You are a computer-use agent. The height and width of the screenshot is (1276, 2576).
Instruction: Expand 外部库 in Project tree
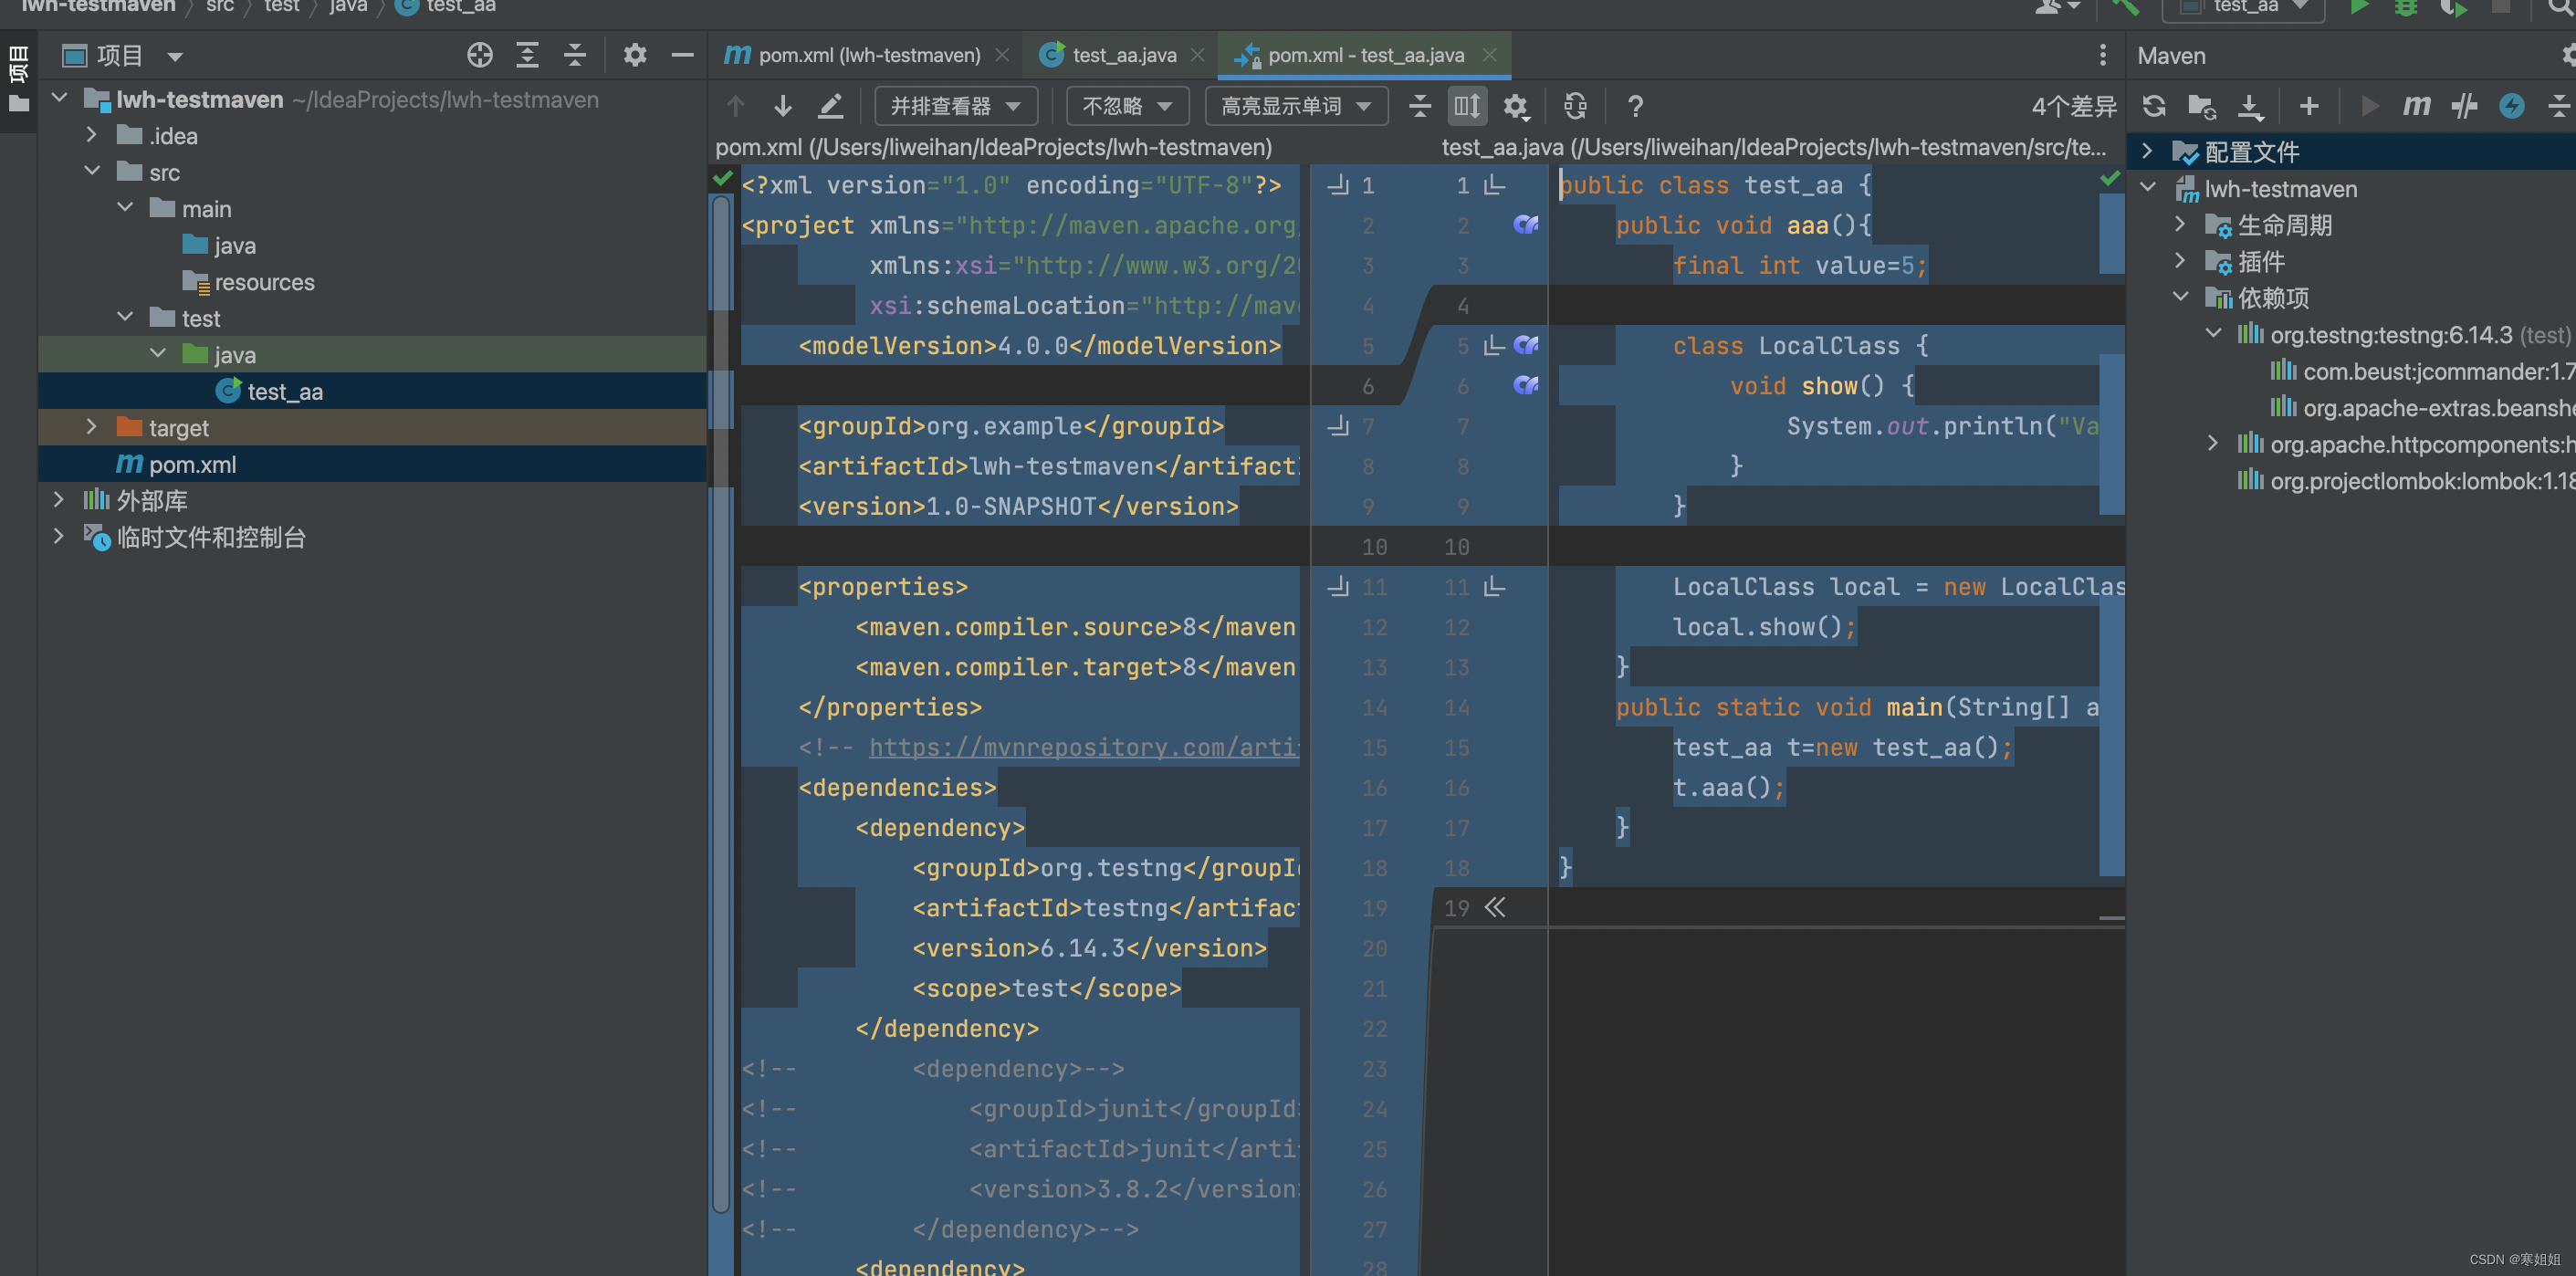(x=58, y=500)
